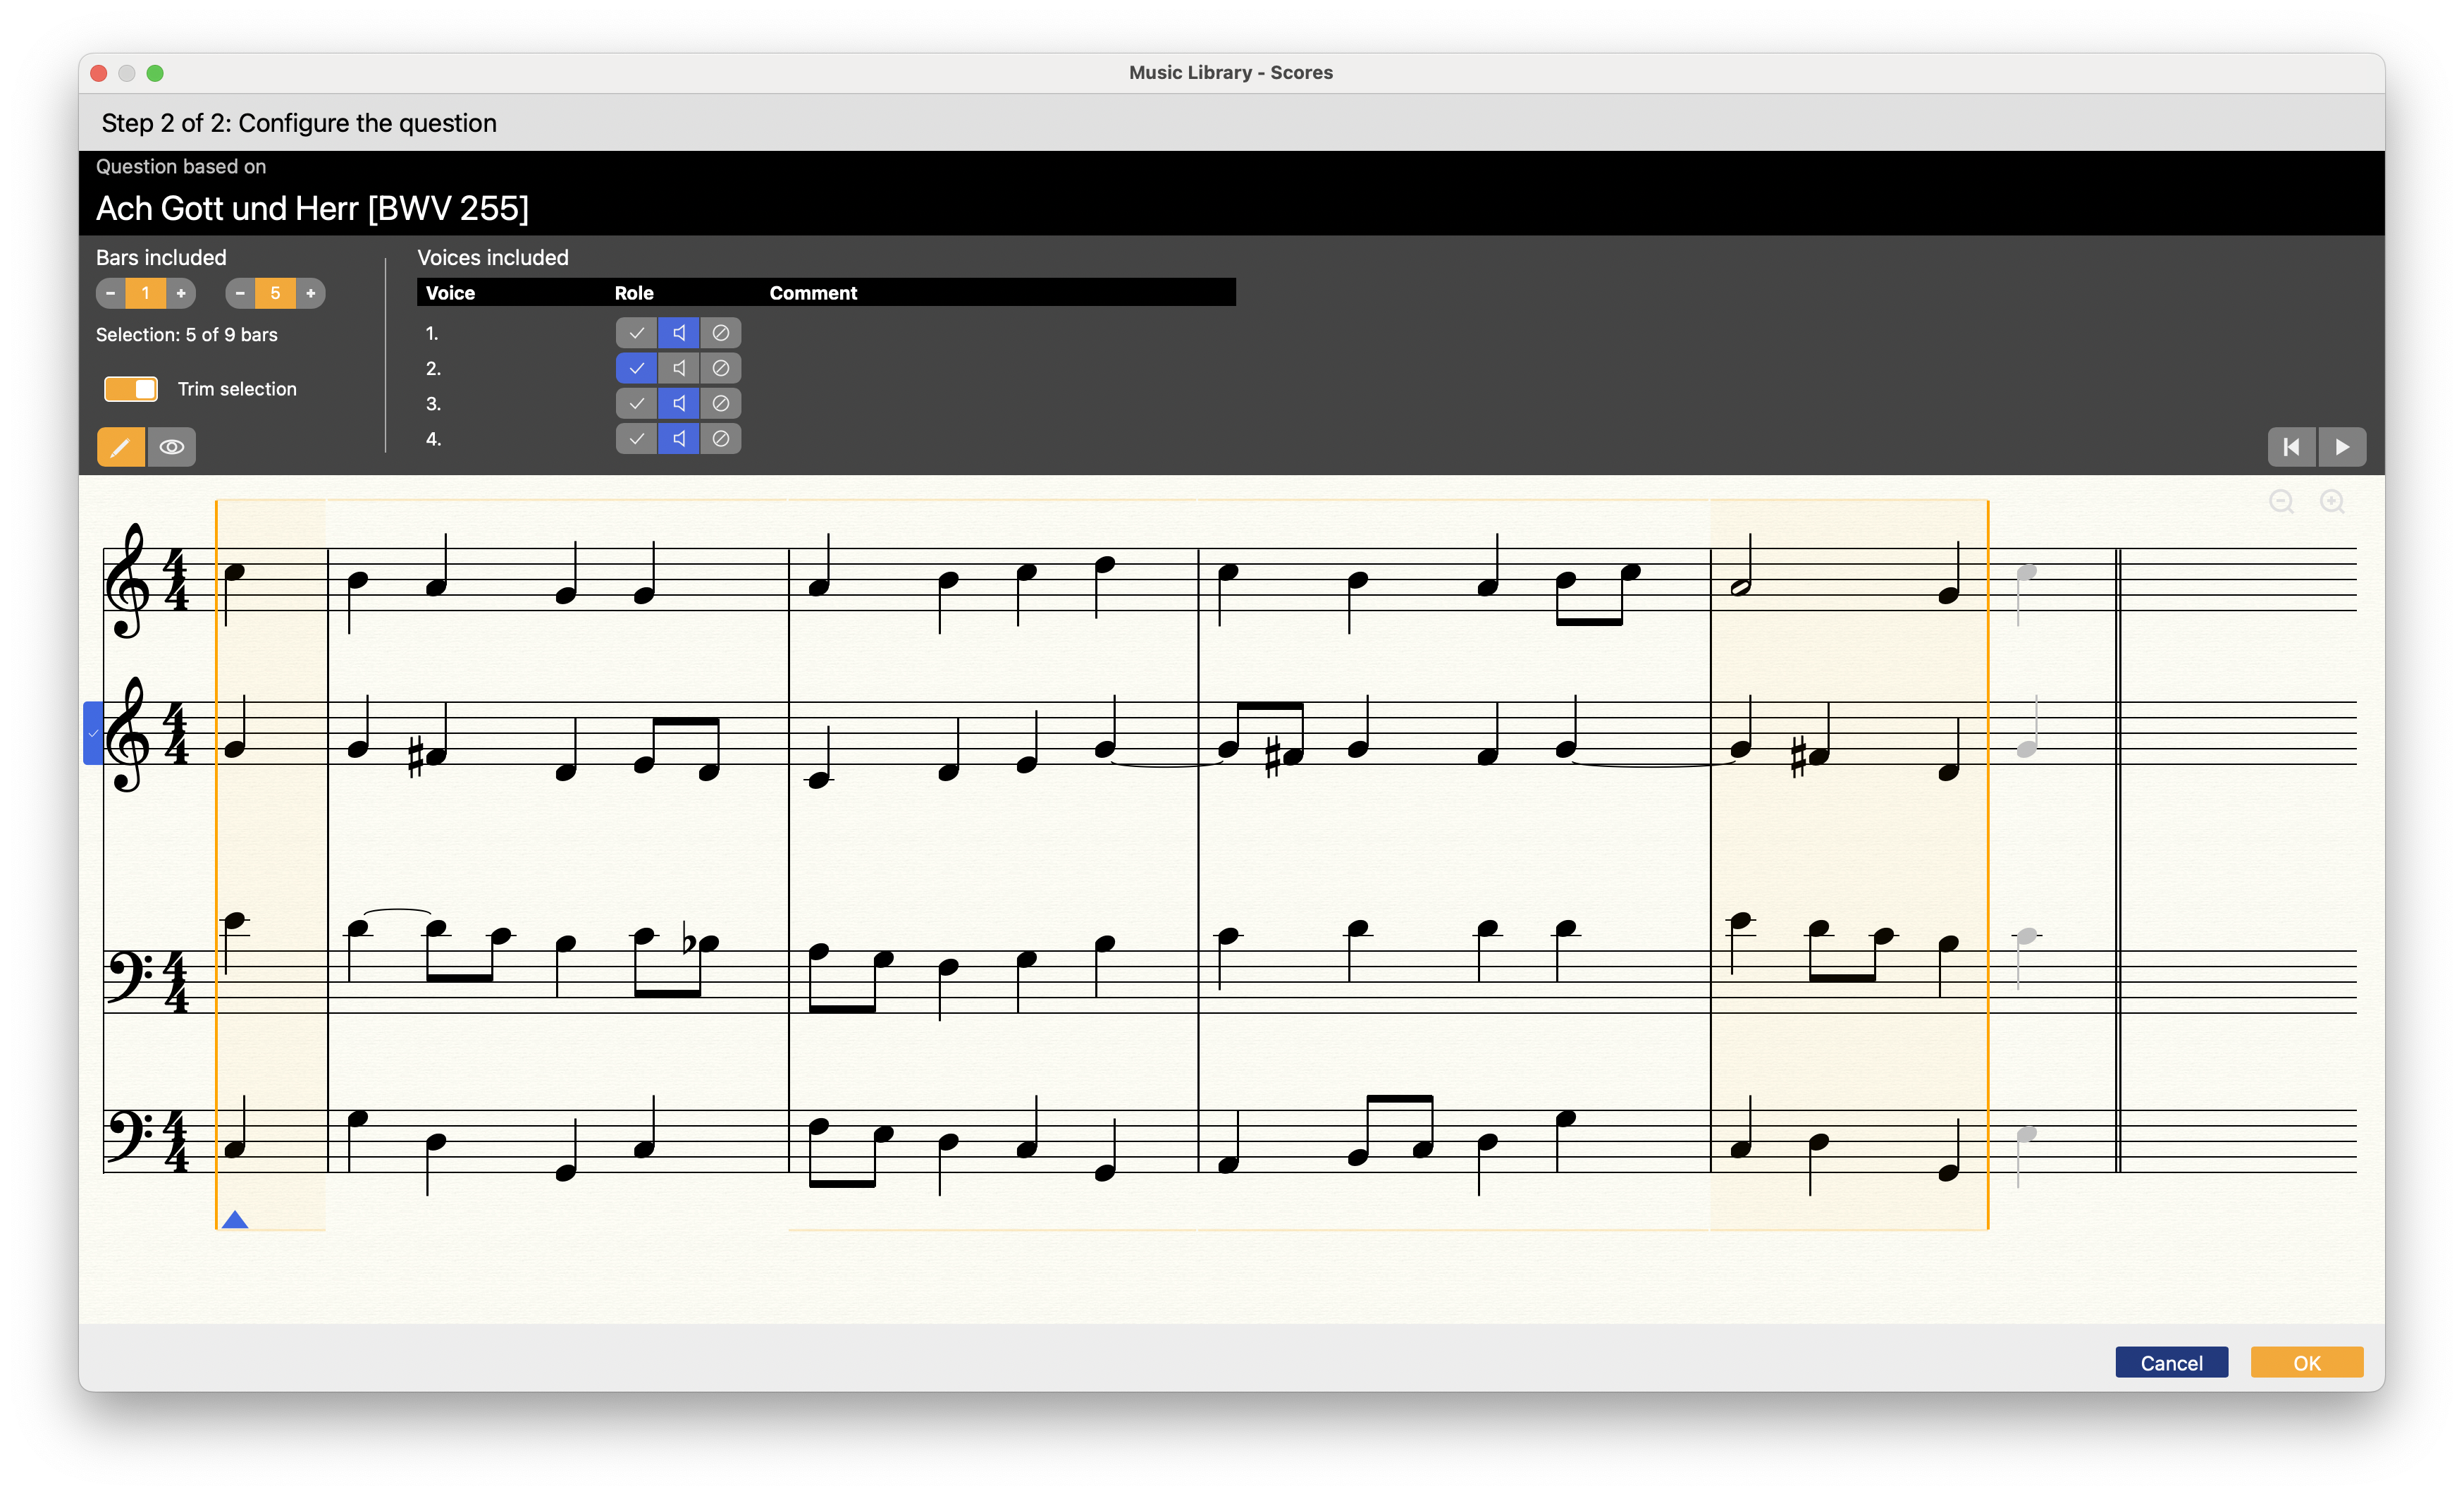Select the speaker role for voice 4

(x=679, y=439)
